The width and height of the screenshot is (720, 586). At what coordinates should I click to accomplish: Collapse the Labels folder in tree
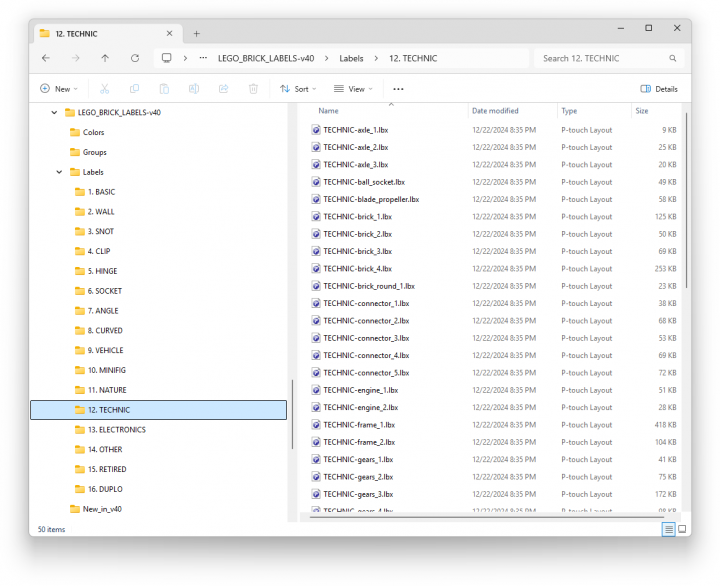tap(59, 172)
